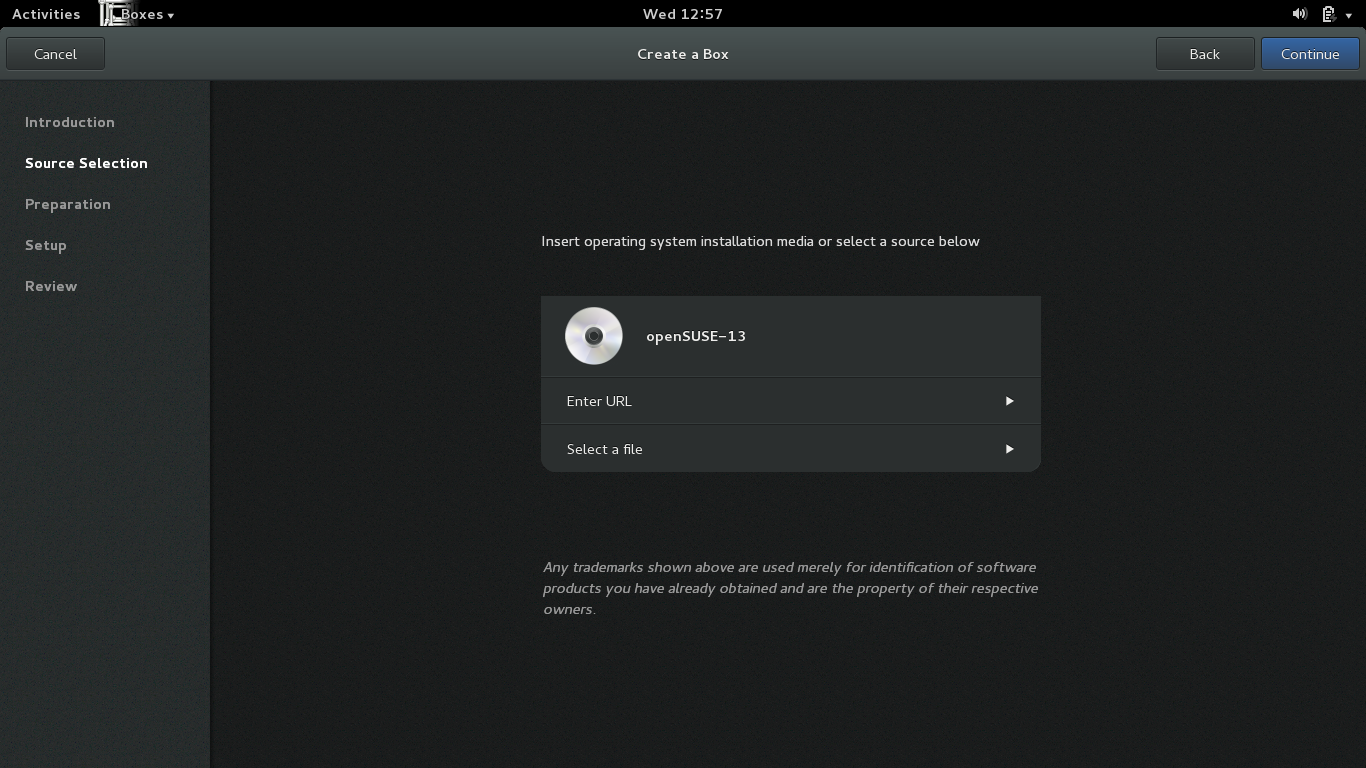Open the Activities overview
The height and width of the screenshot is (768, 1366).
[x=46, y=14]
